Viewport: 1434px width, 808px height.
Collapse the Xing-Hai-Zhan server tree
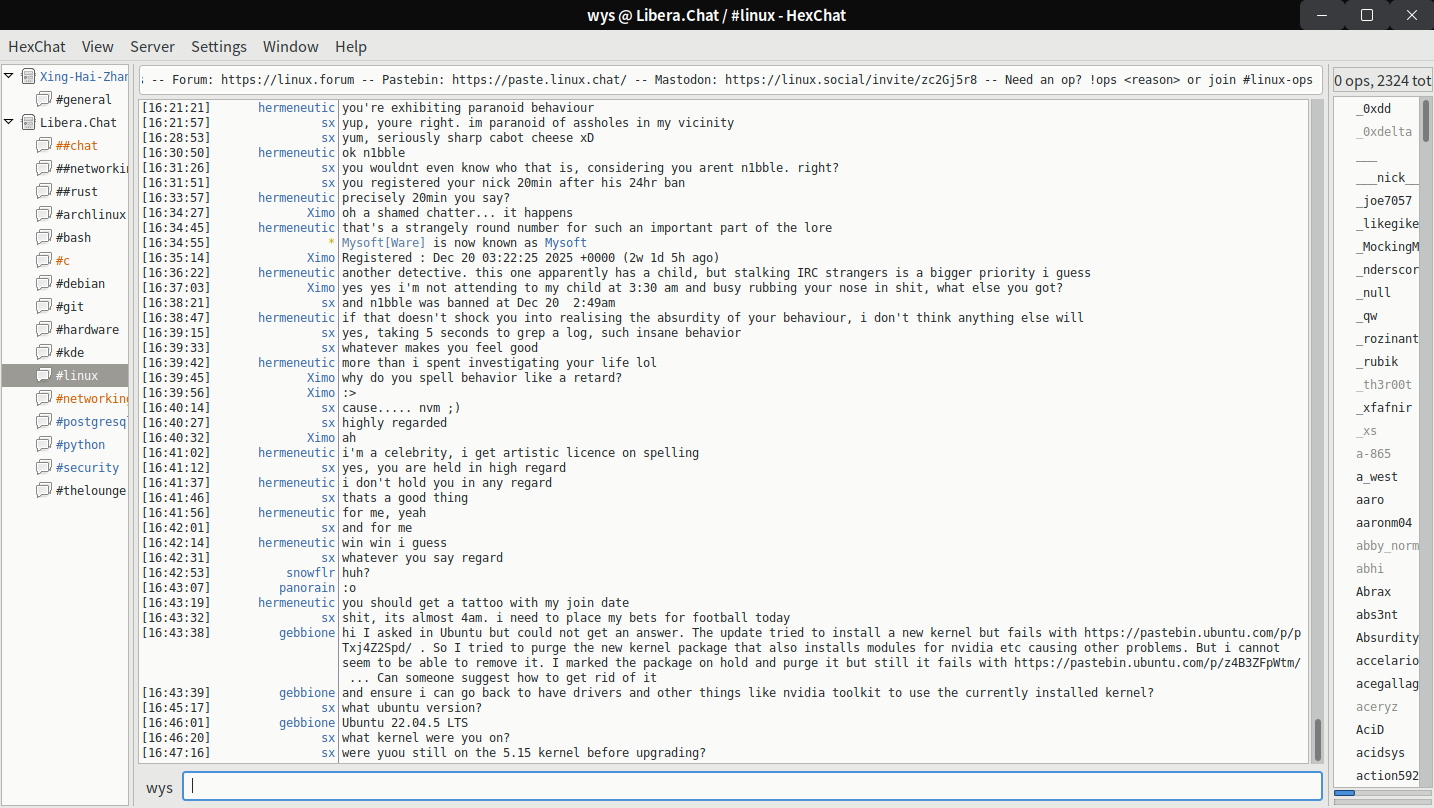tap(9, 76)
